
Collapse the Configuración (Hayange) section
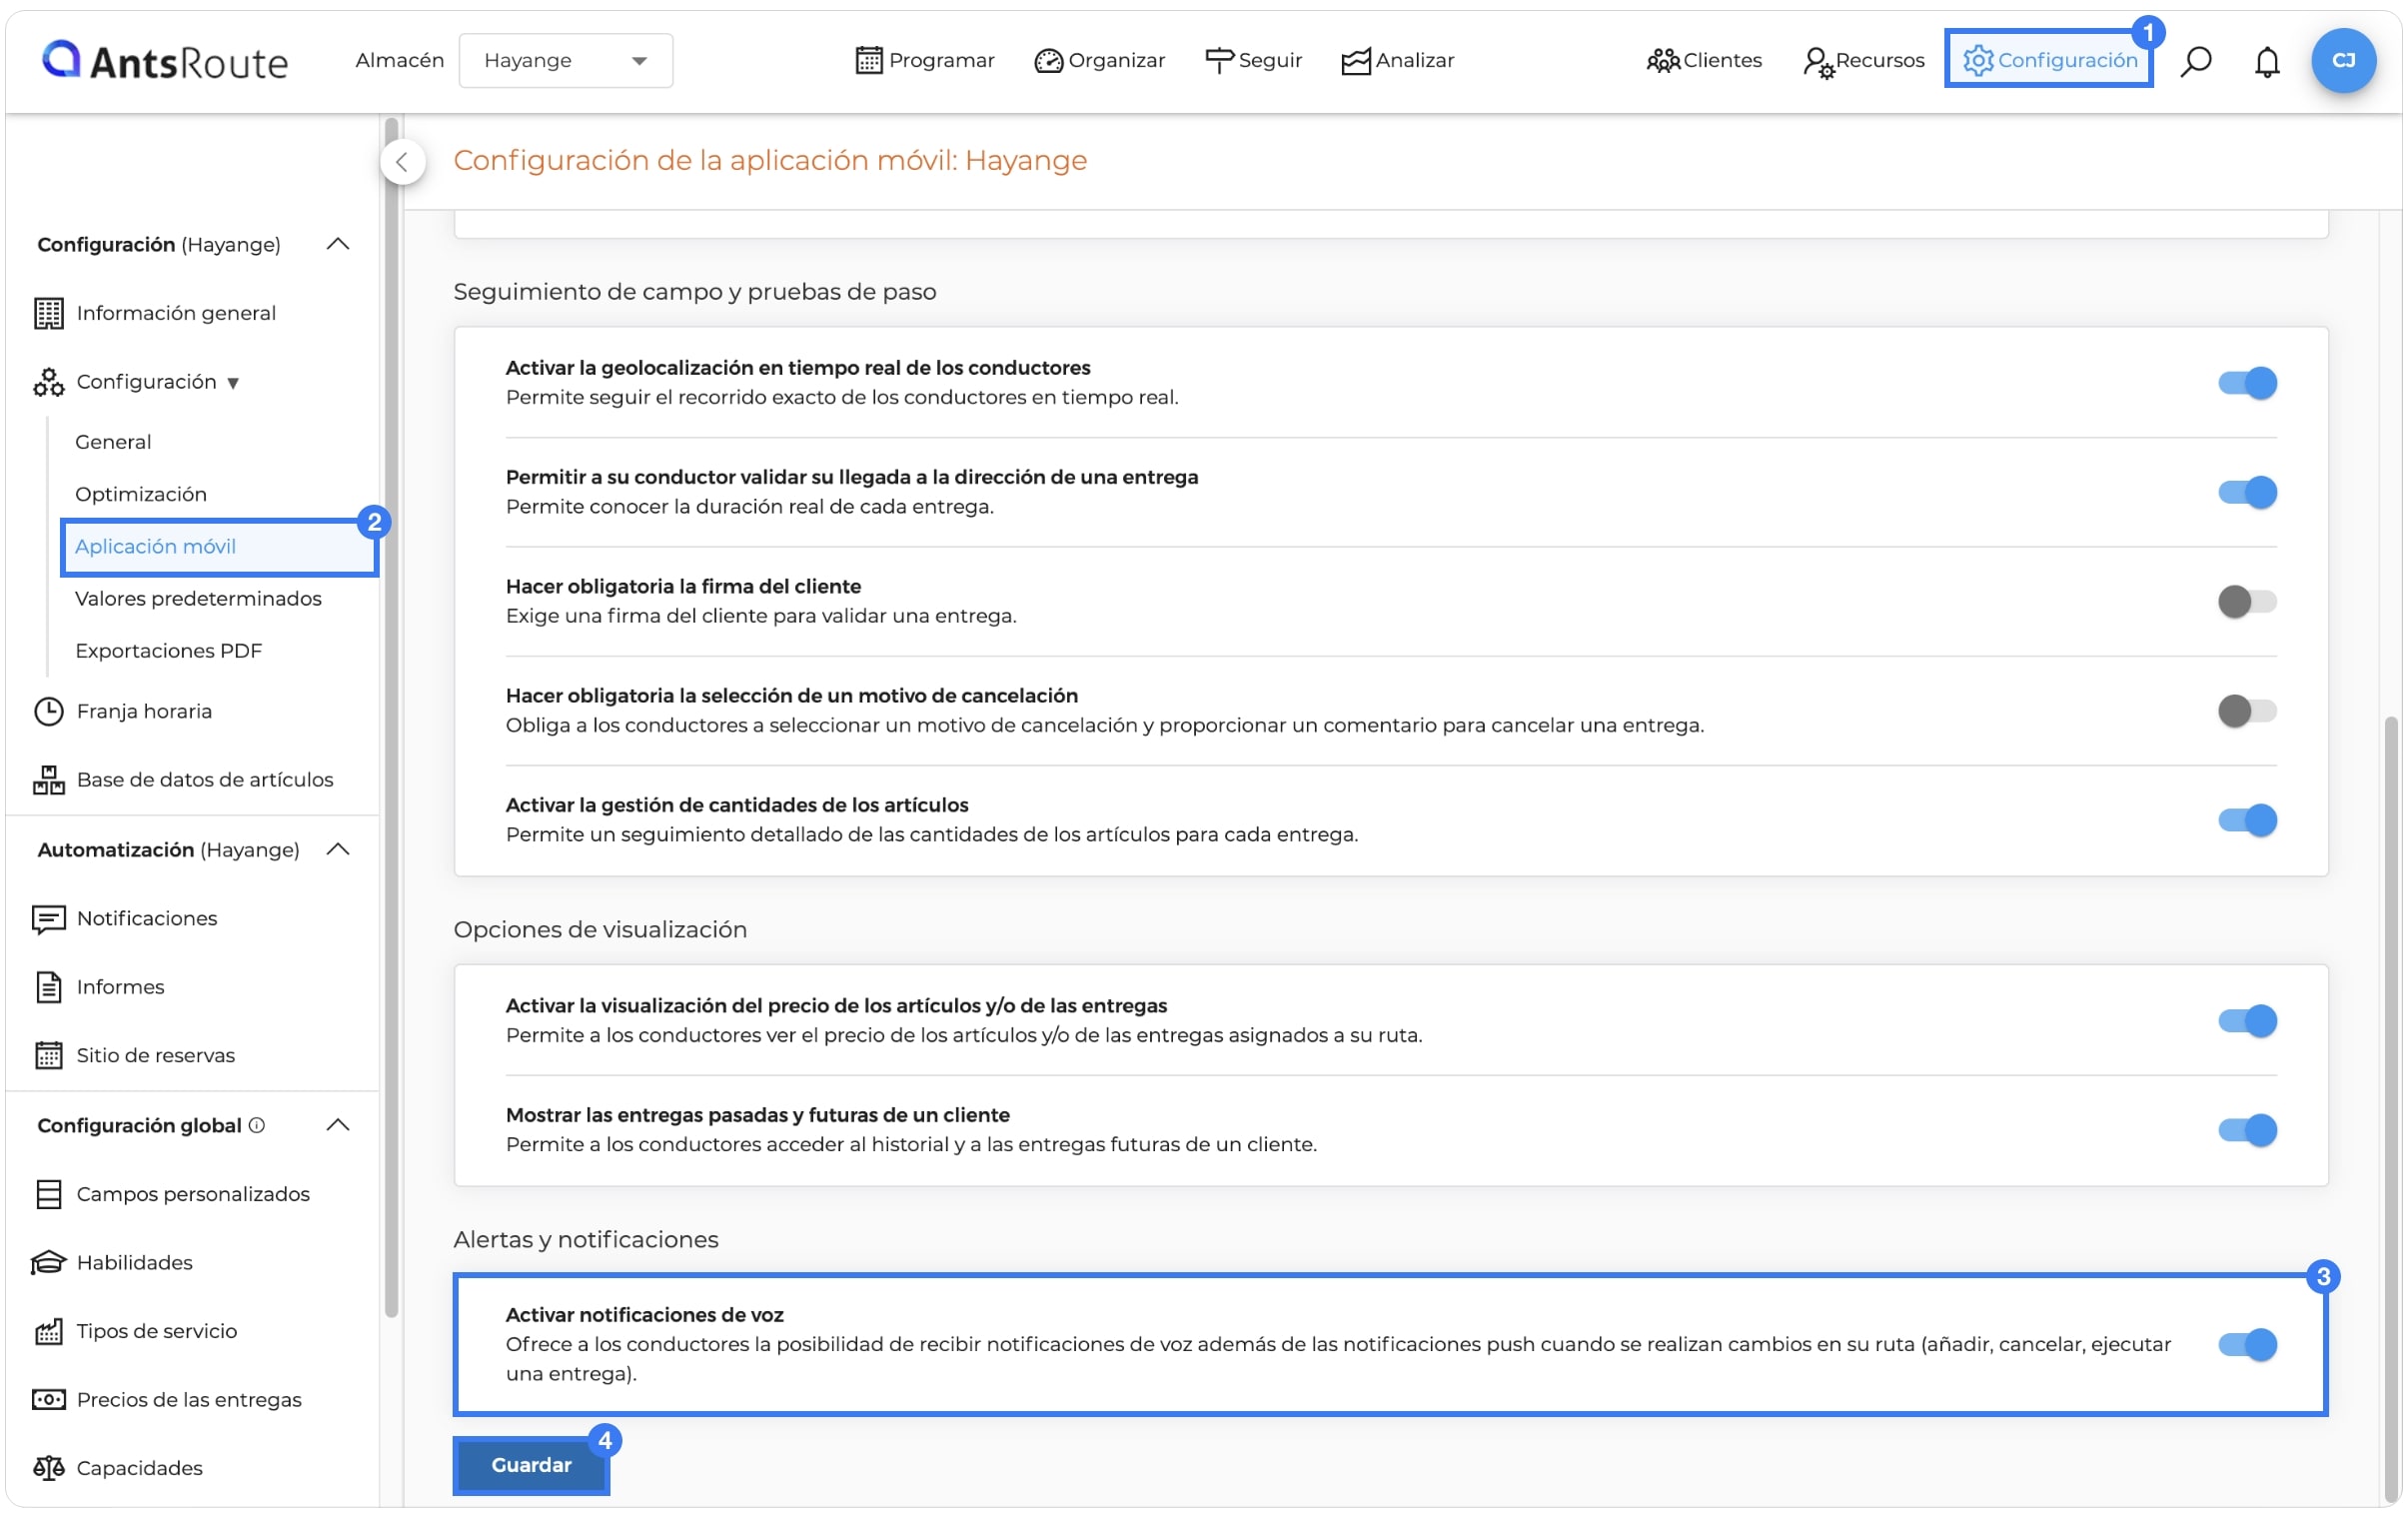[338, 244]
